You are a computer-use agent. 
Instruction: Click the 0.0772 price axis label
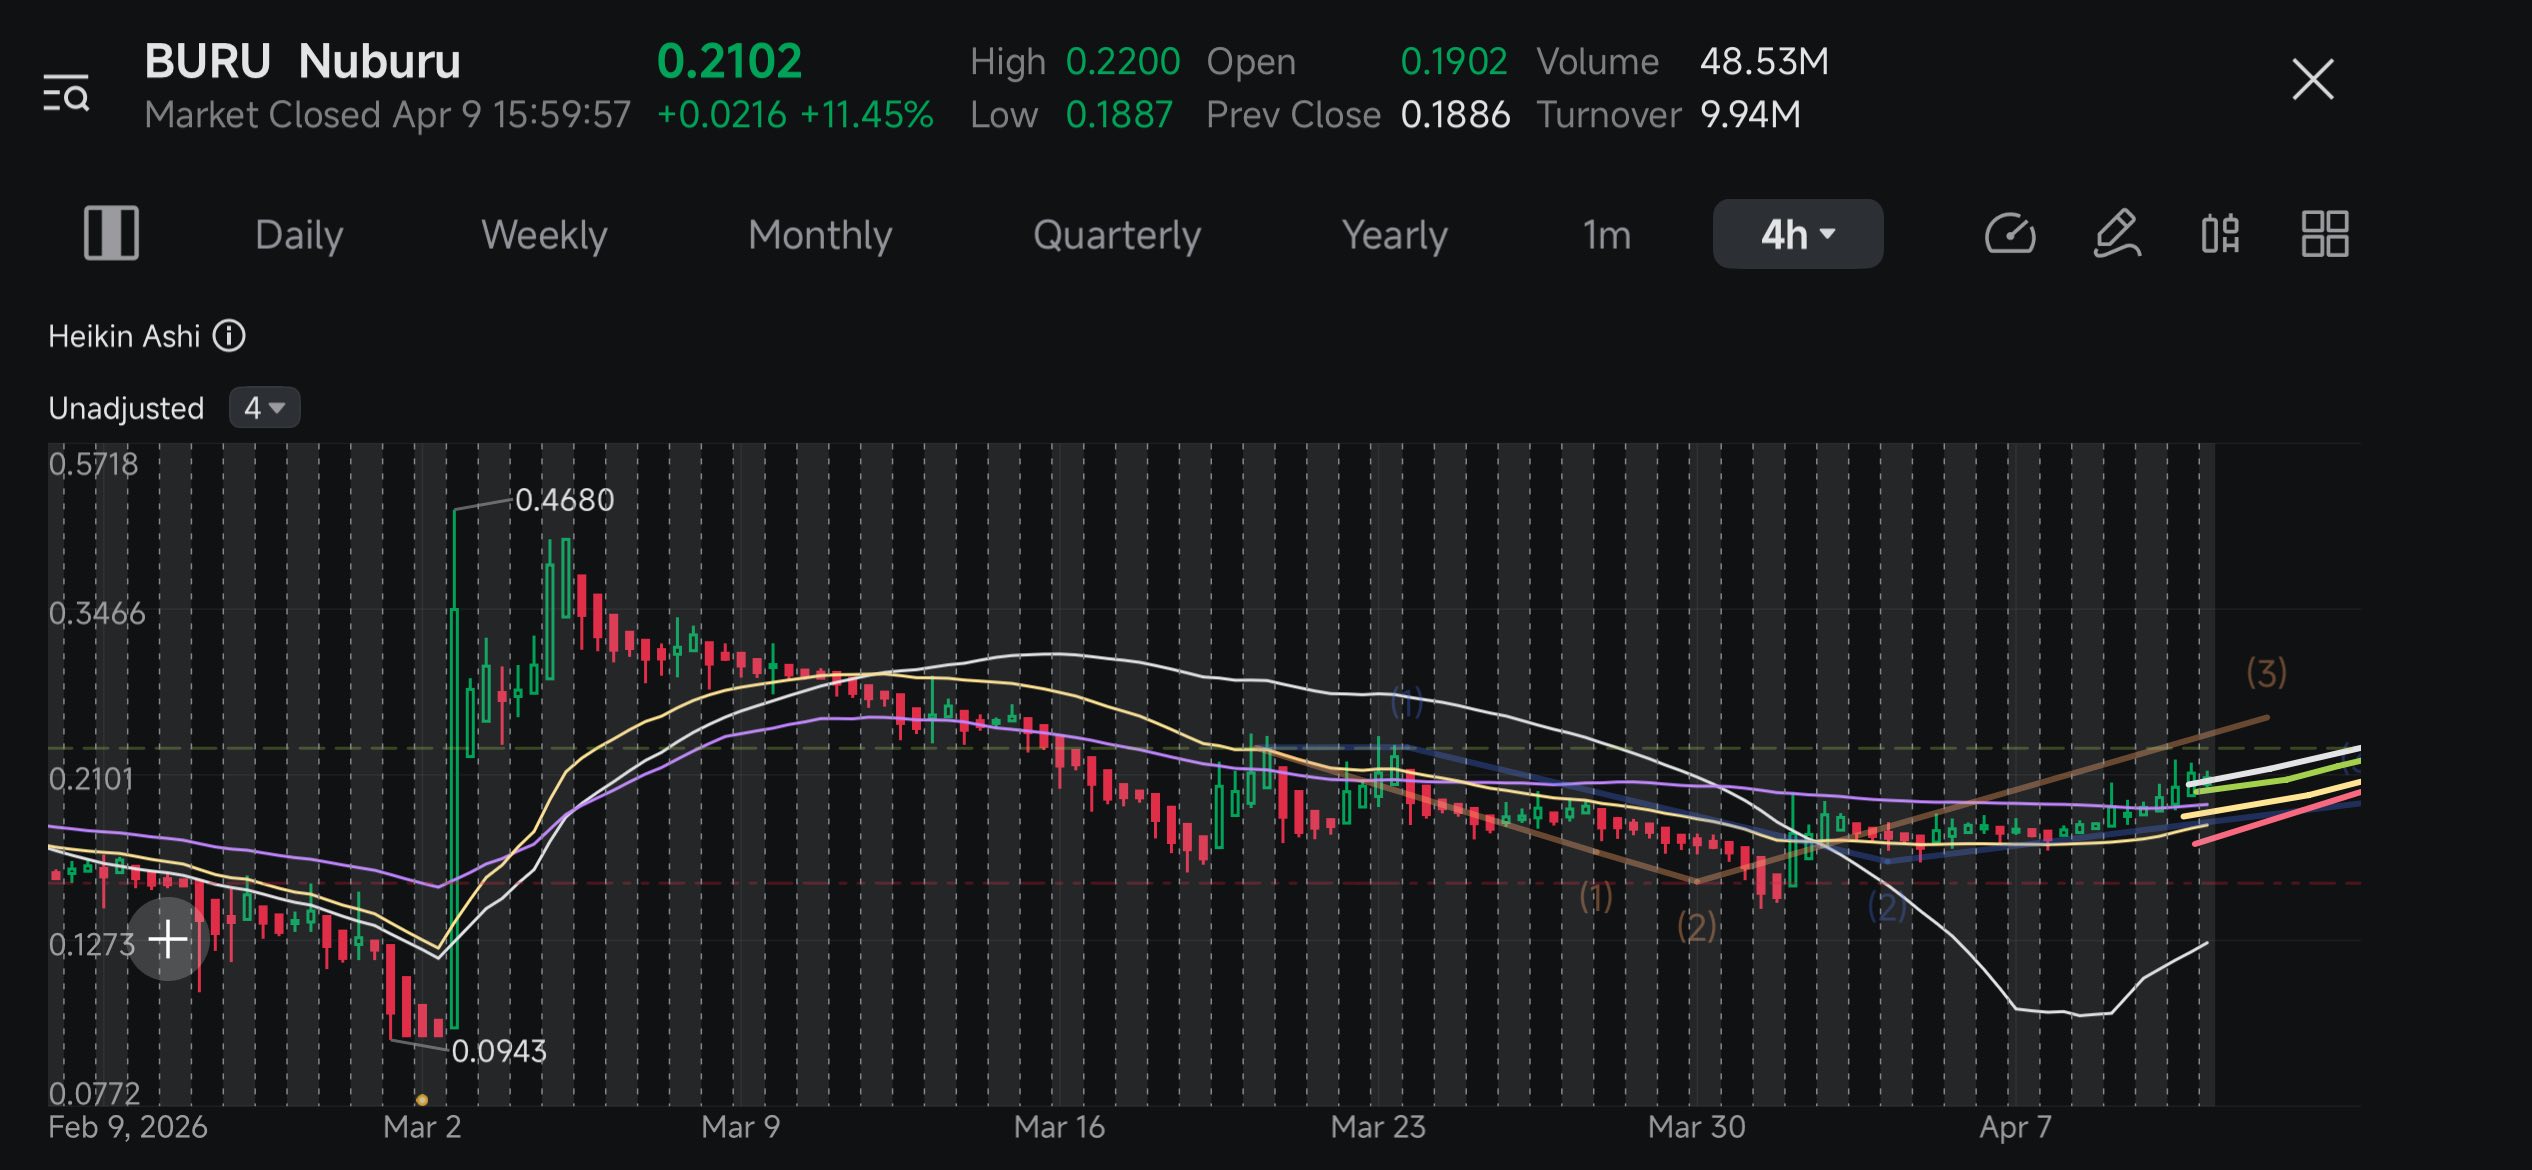coord(94,1093)
